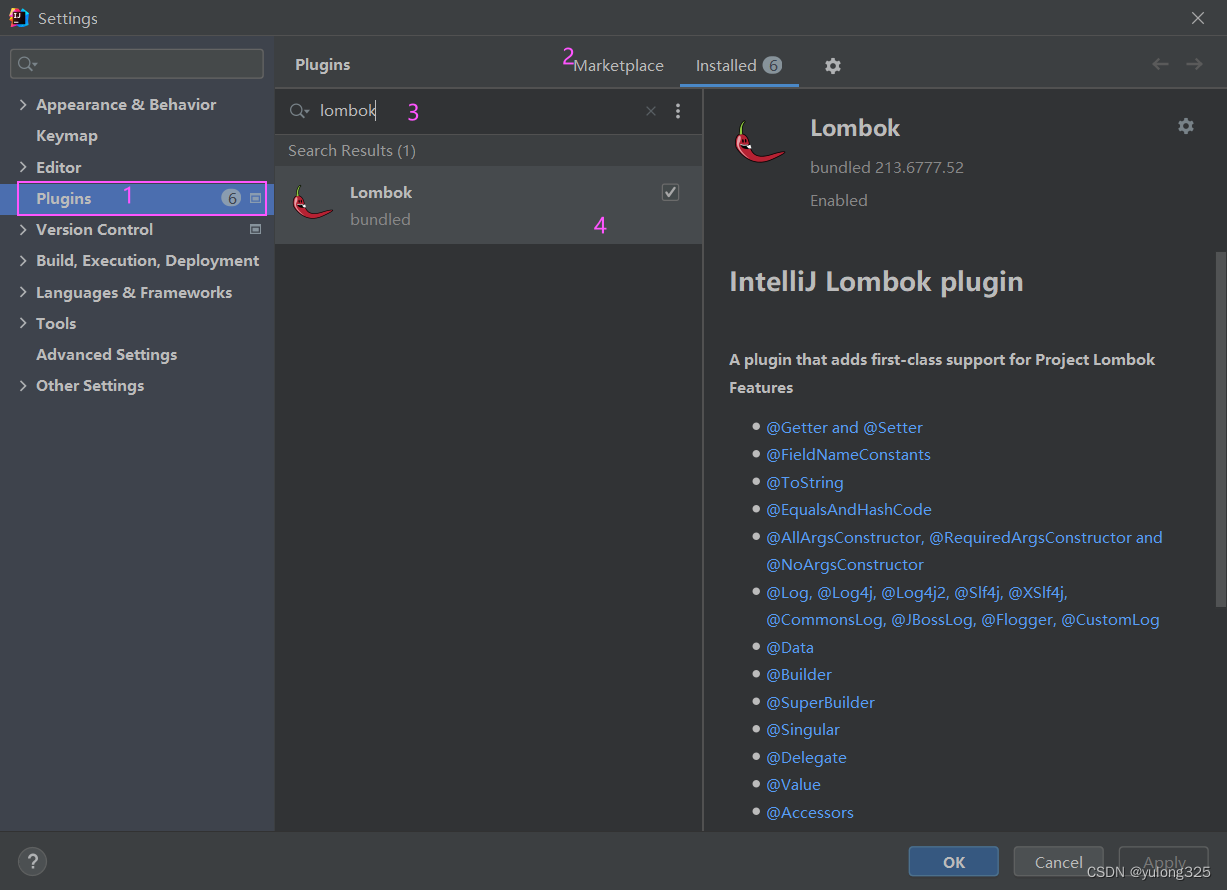
Task: Expand Appearance & Behavior settings
Action: tap(23, 104)
